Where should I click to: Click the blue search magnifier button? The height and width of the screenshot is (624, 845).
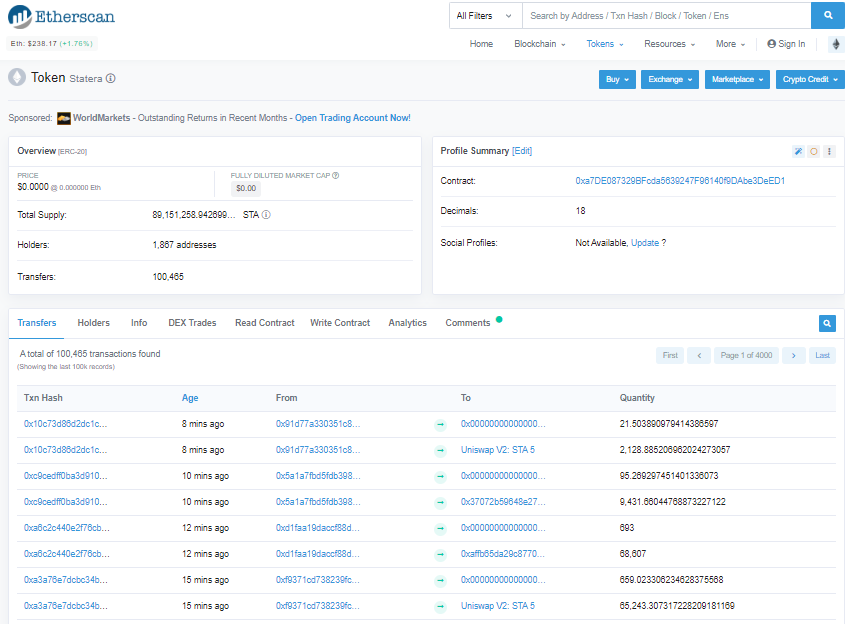point(828,16)
